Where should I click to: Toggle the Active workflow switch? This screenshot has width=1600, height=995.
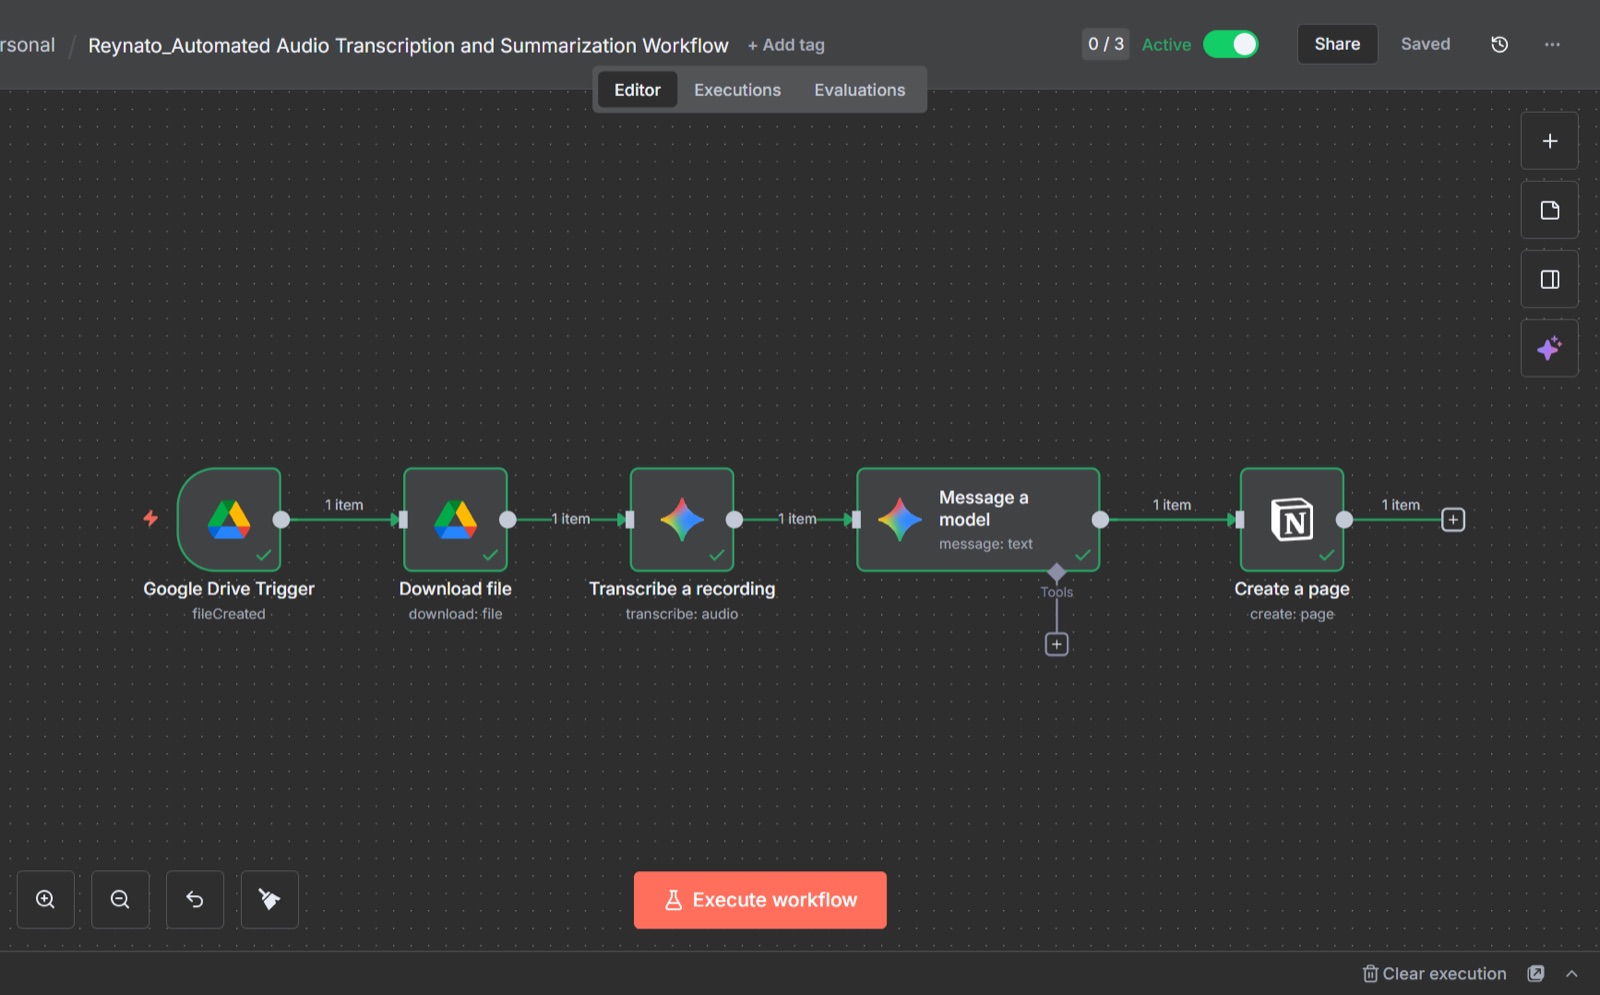click(1231, 44)
